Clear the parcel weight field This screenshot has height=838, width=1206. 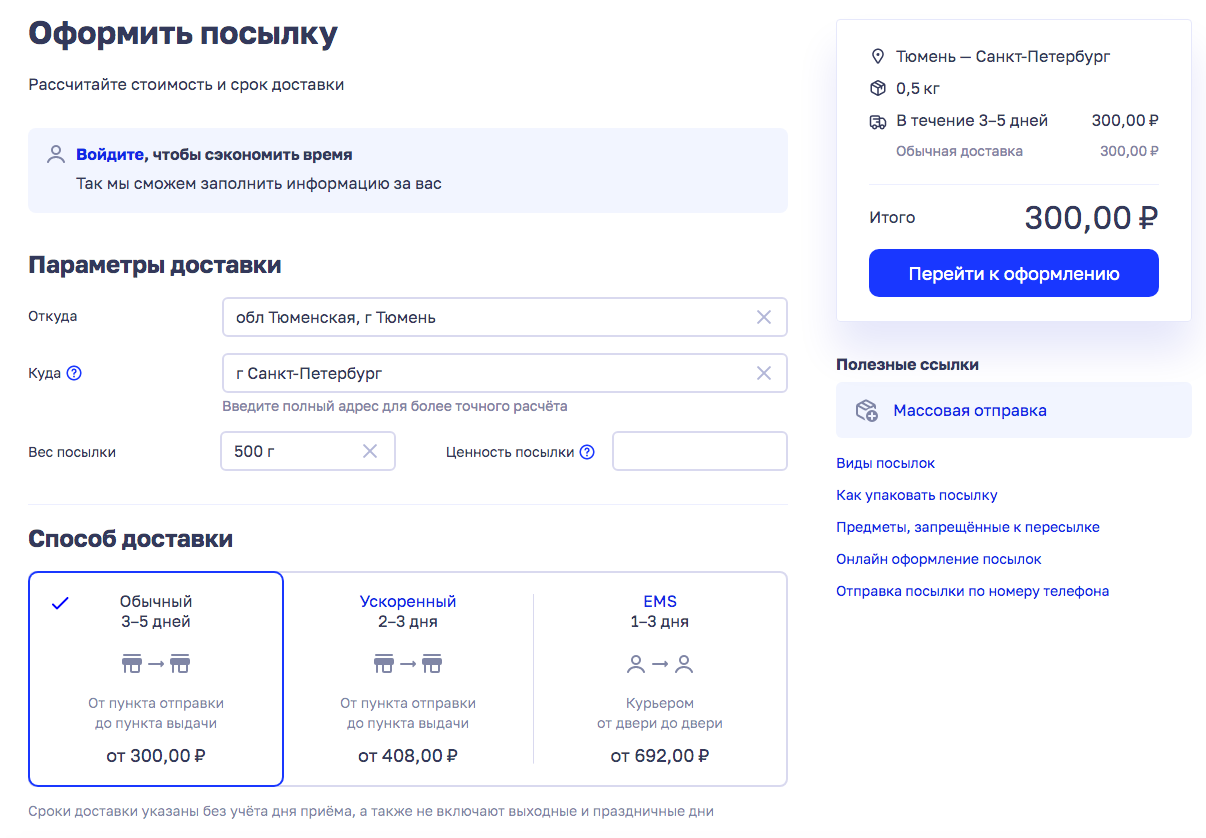pyautogui.click(x=370, y=451)
